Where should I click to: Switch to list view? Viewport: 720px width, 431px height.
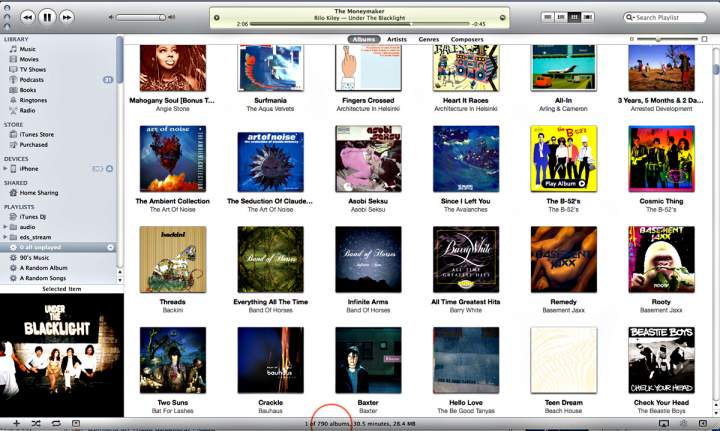click(x=547, y=17)
